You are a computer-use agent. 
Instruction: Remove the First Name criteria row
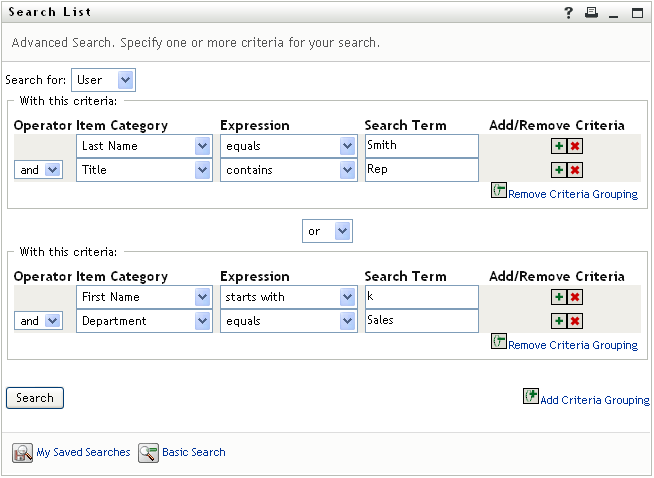click(x=575, y=297)
